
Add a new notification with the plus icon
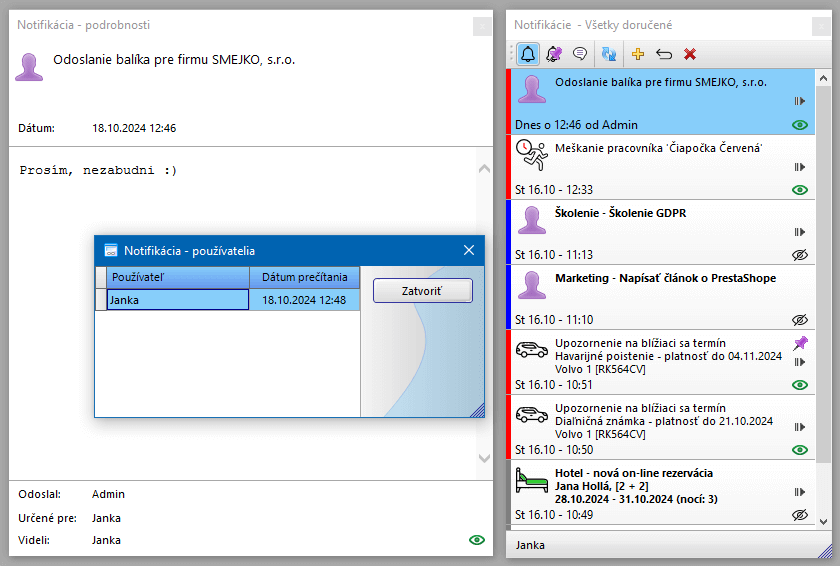pyautogui.click(x=638, y=54)
